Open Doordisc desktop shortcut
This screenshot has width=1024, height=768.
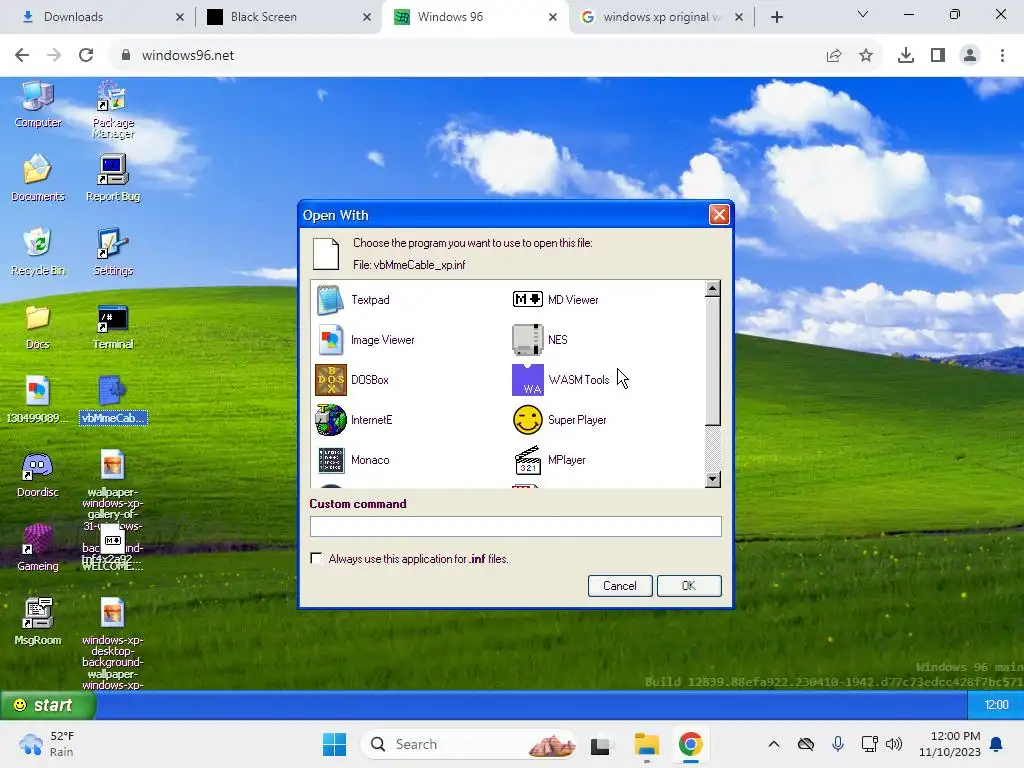(38, 475)
